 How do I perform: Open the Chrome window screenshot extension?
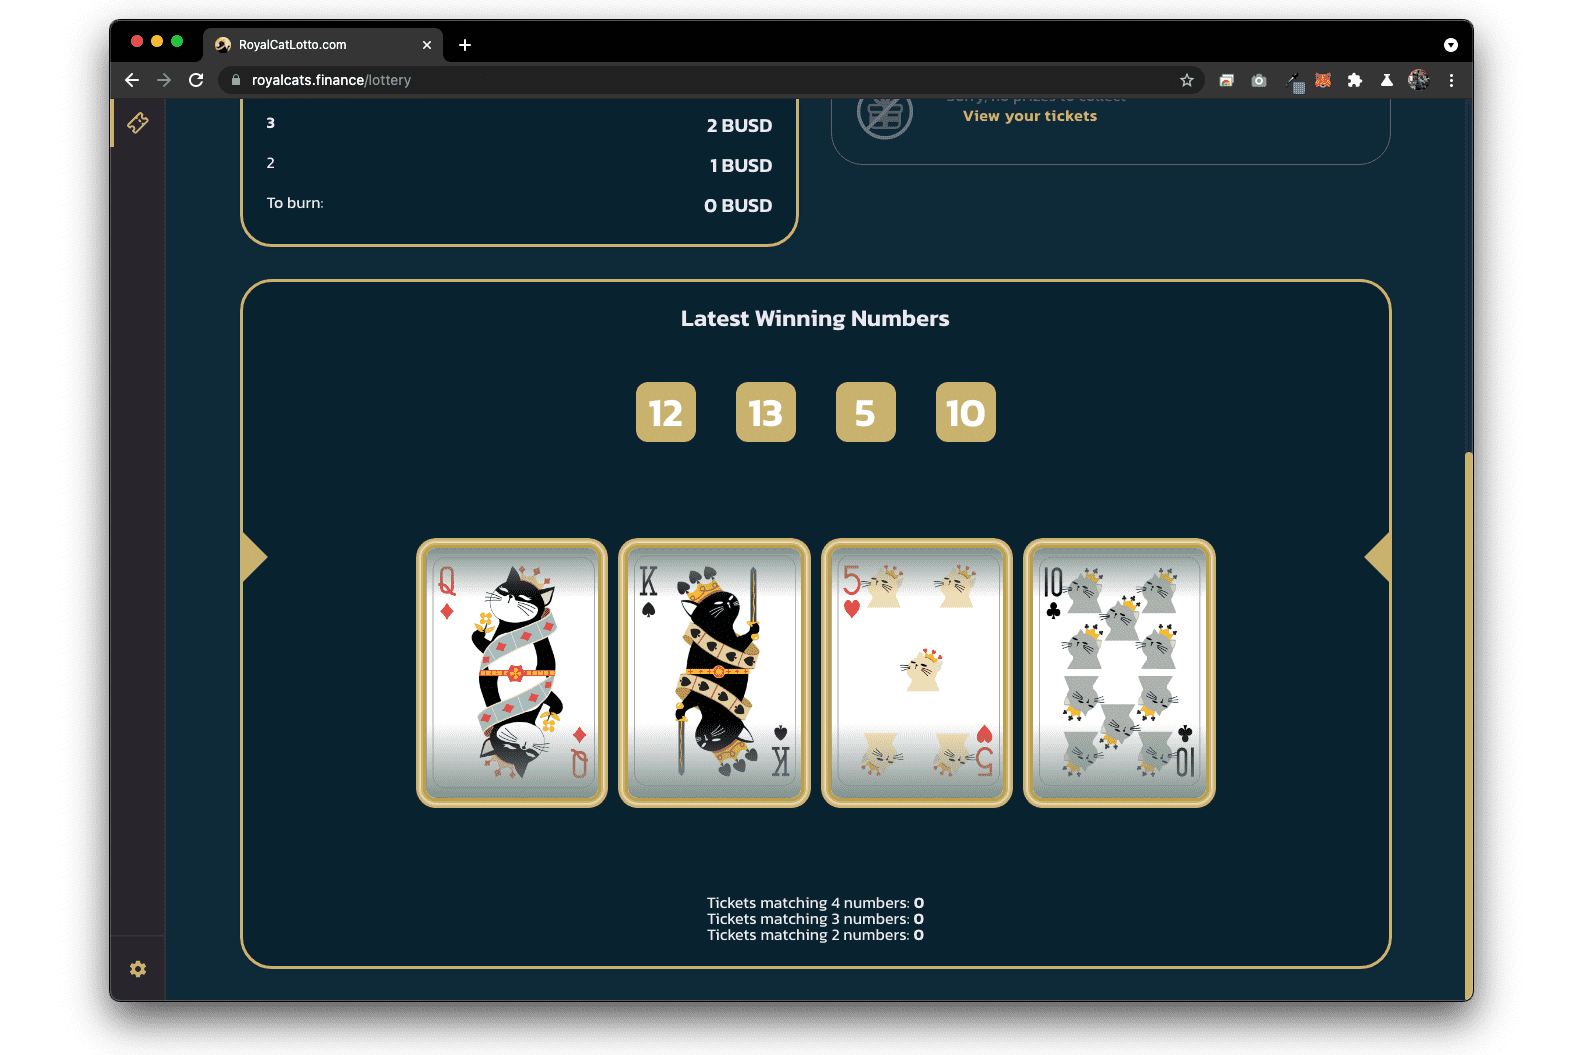coord(1226,80)
